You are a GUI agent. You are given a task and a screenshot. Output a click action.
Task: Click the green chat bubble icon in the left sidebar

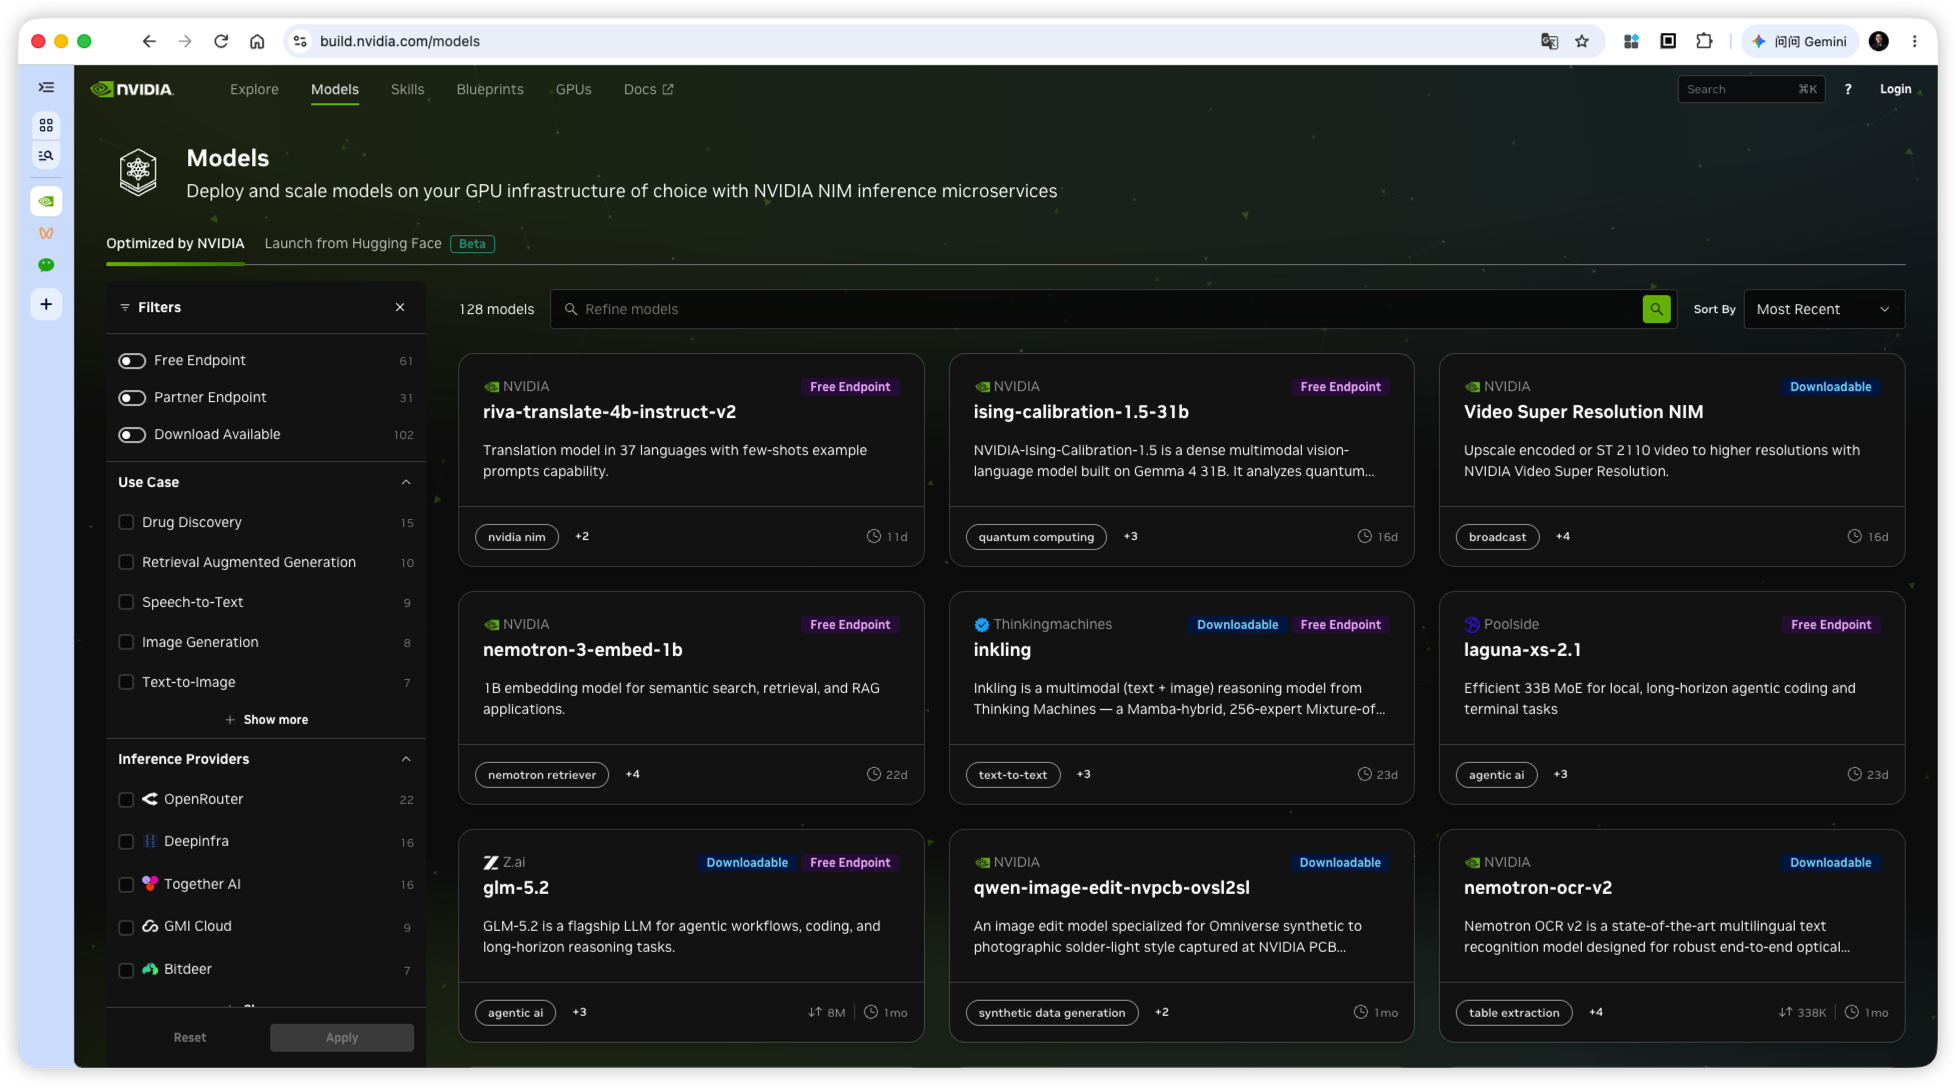coord(46,265)
